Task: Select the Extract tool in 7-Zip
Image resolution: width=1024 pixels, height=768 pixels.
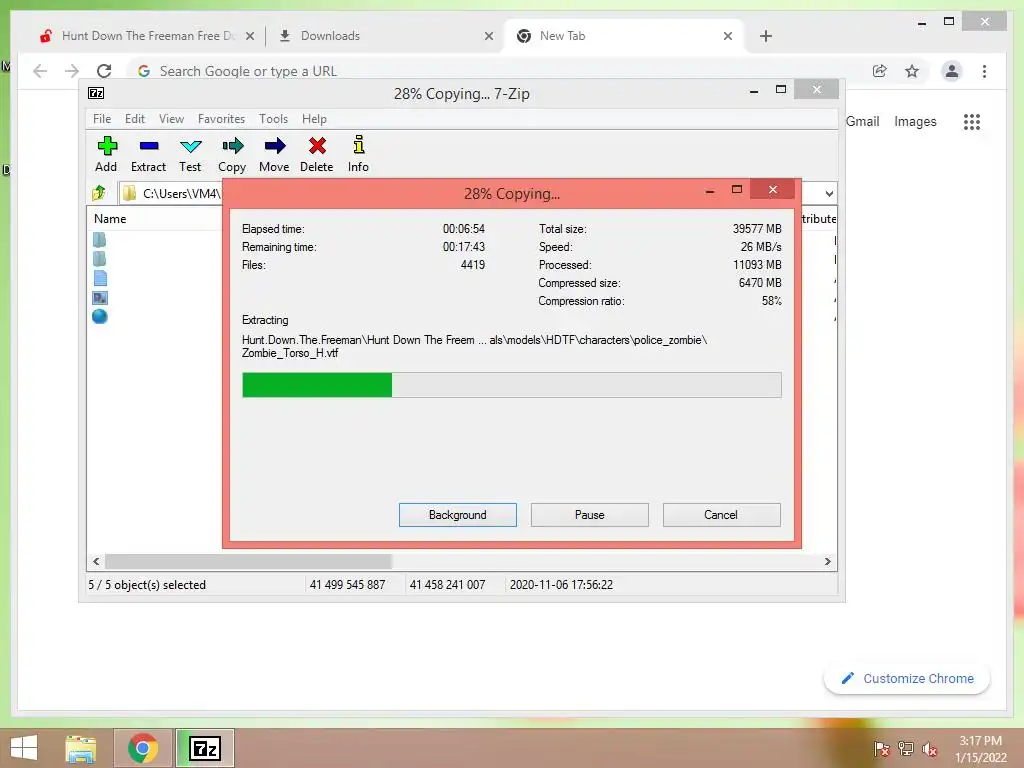Action: point(148,154)
